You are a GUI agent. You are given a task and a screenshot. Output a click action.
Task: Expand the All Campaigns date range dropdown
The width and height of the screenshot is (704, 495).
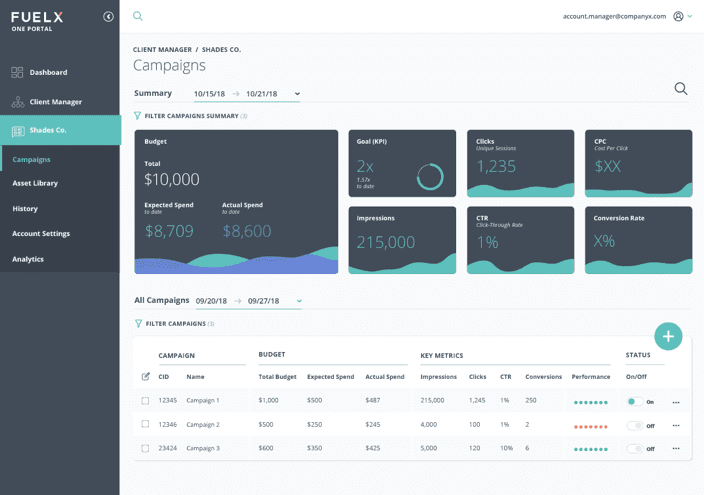[x=299, y=301]
